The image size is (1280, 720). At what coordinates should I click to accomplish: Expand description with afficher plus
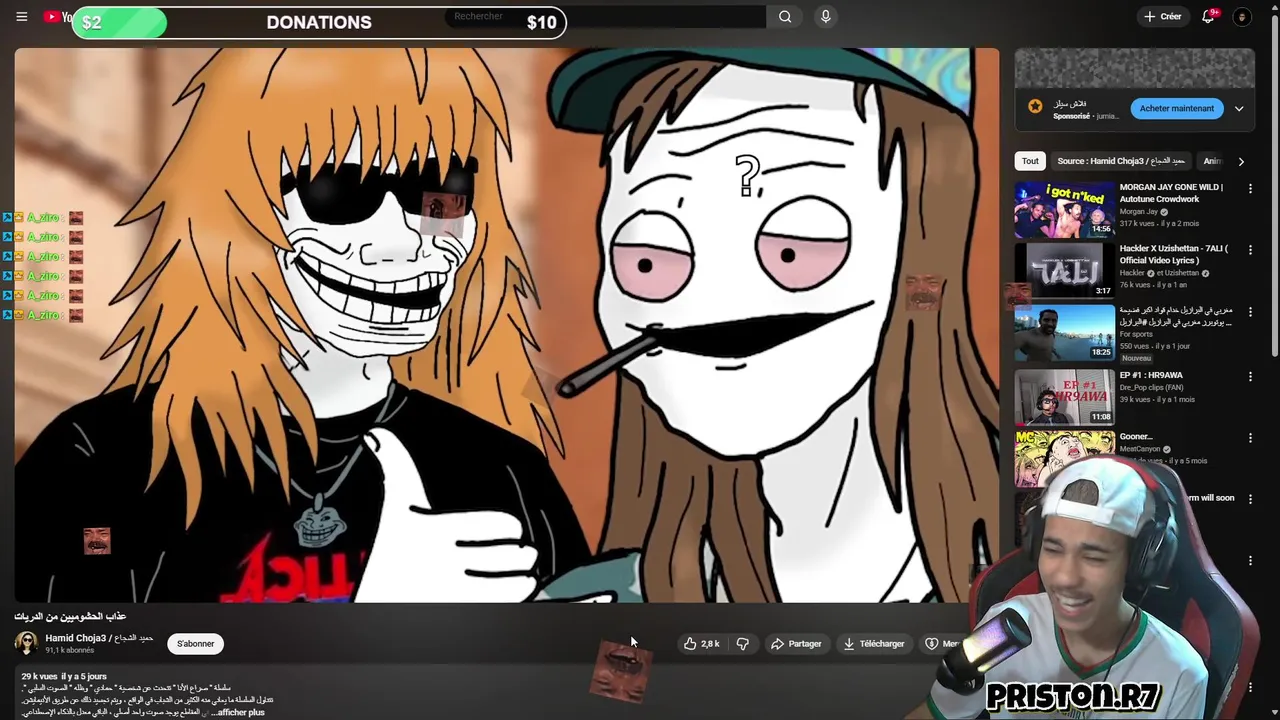click(240, 712)
